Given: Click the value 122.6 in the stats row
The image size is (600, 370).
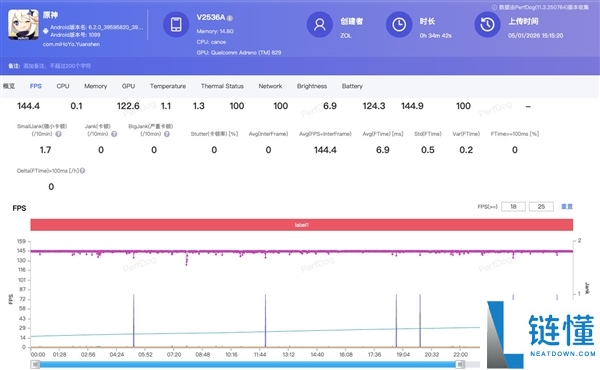Looking at the screenshot, I should [128, 106].
